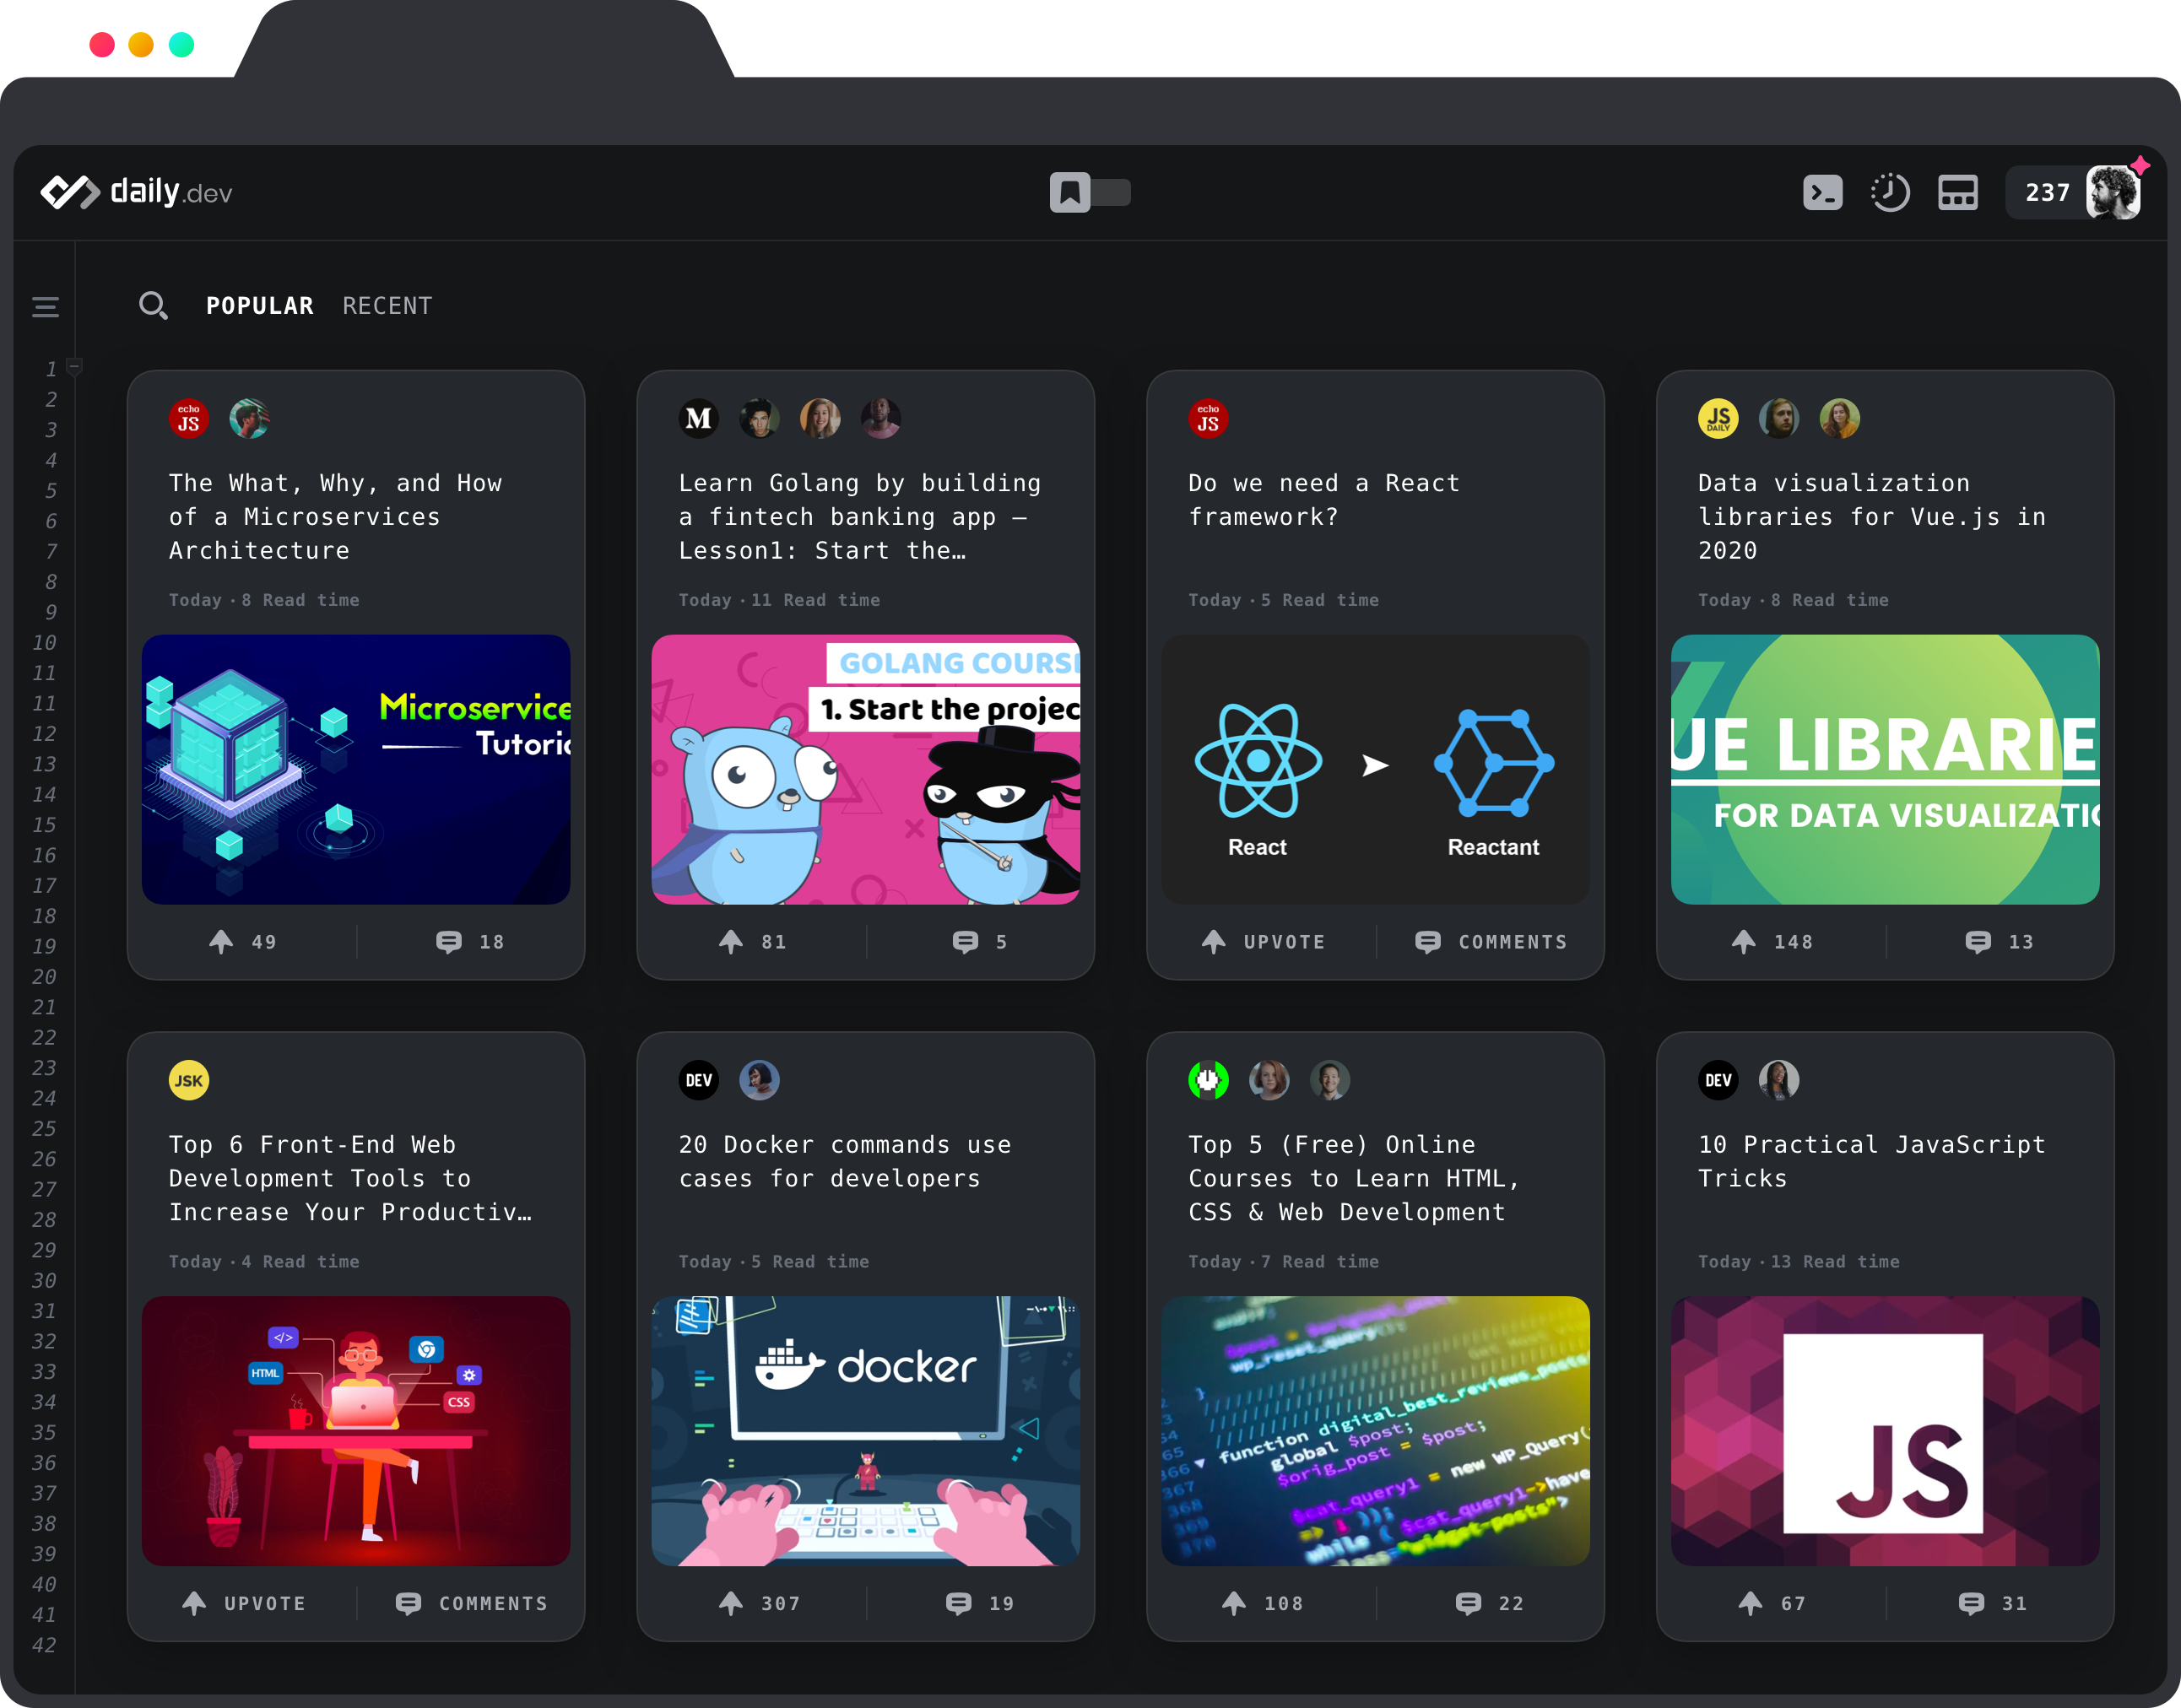
Task: Upvote the Golang article with 81 votes
Action: [x=752, y=942]
